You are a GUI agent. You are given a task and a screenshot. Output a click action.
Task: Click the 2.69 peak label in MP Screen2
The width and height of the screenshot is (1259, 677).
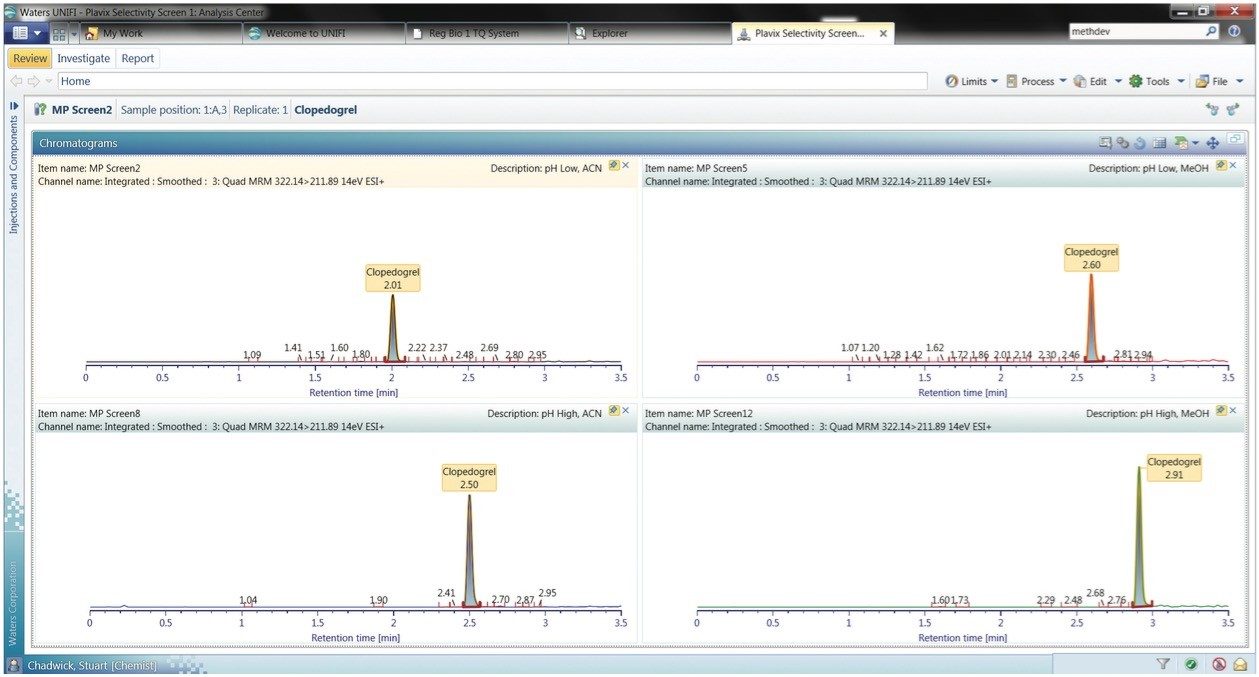(x=489, y=348)
